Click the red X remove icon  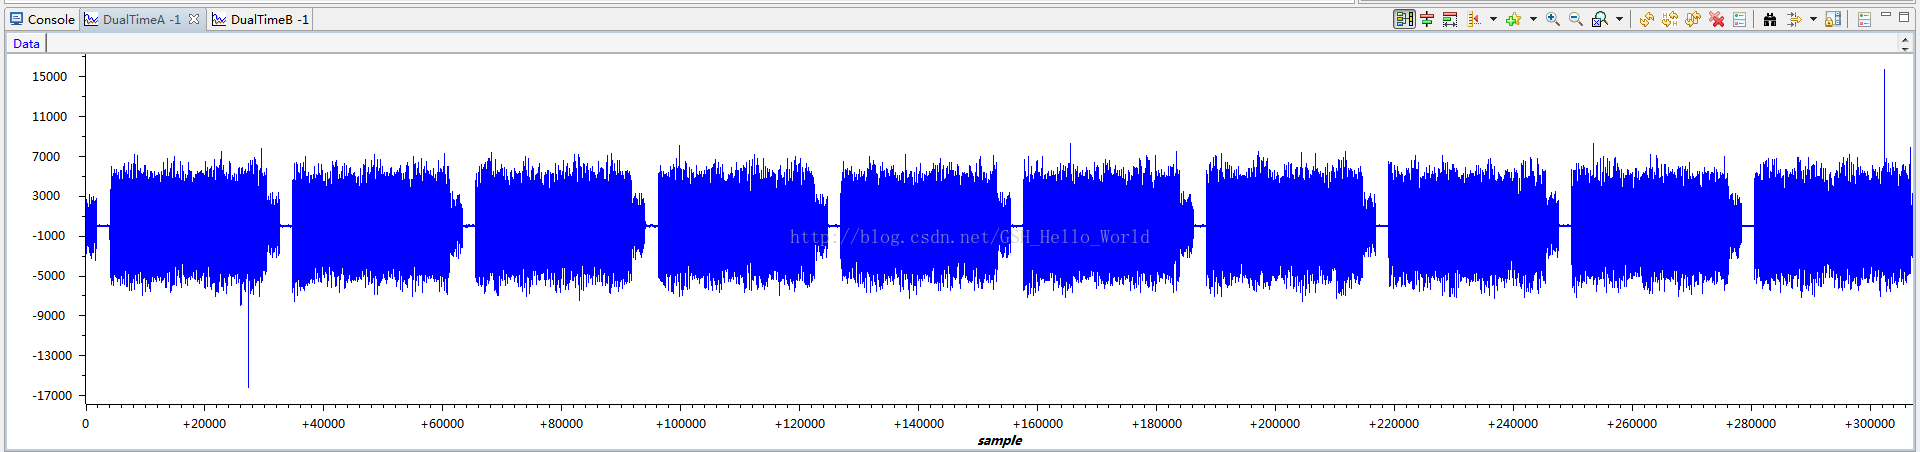1716,19
